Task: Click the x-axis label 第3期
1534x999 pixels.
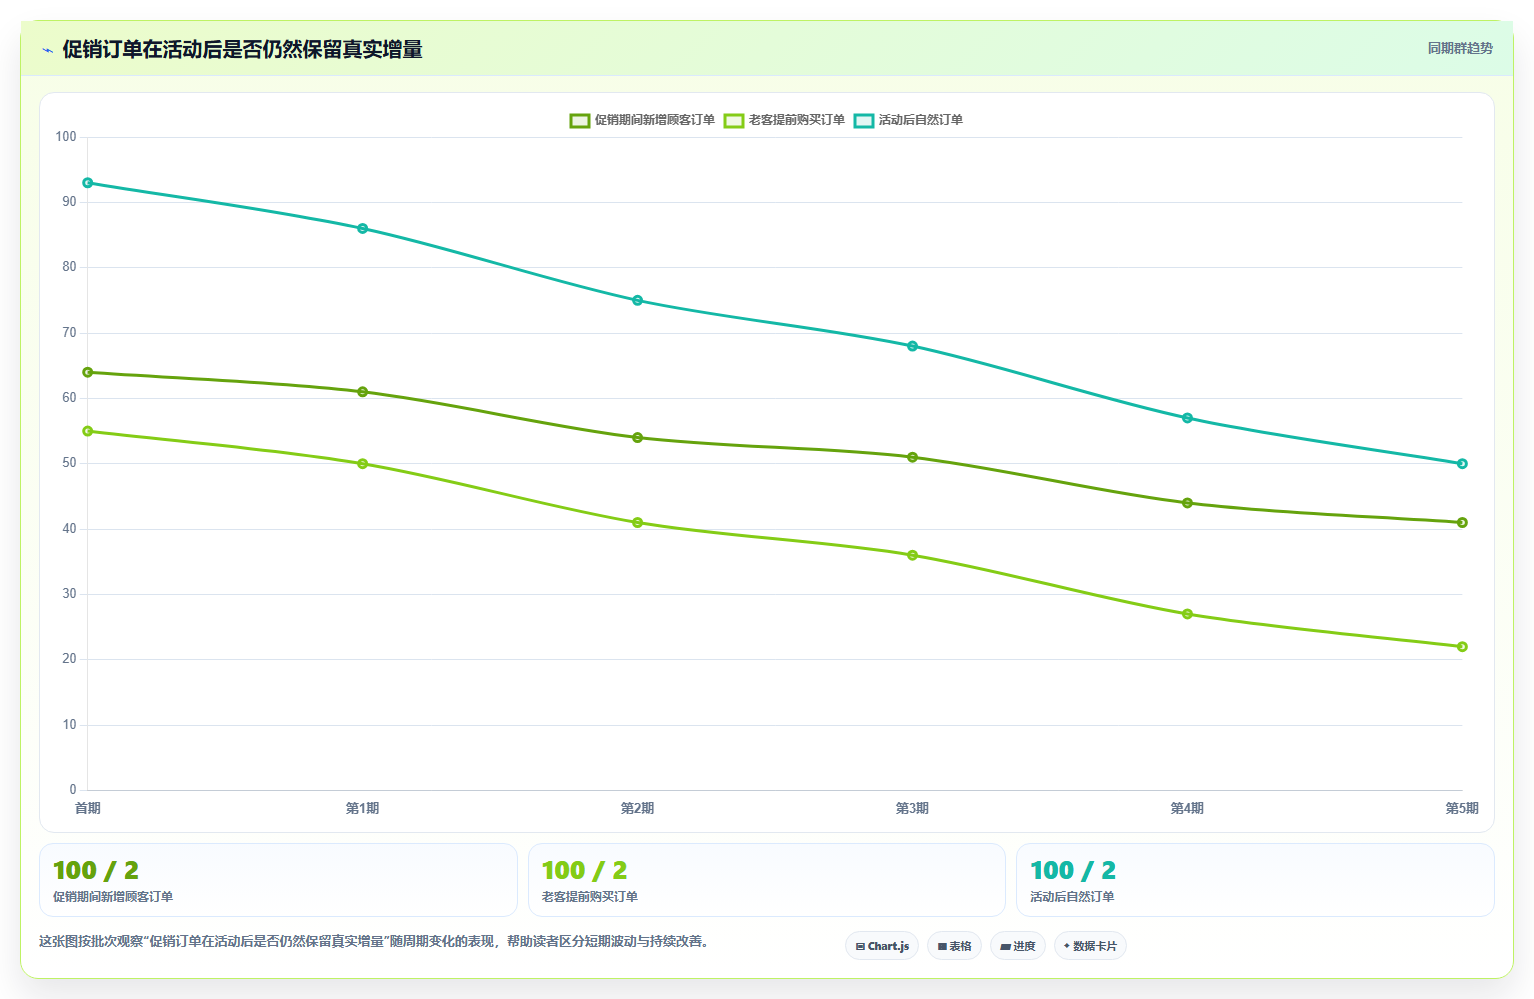Action: click(913, 808)
